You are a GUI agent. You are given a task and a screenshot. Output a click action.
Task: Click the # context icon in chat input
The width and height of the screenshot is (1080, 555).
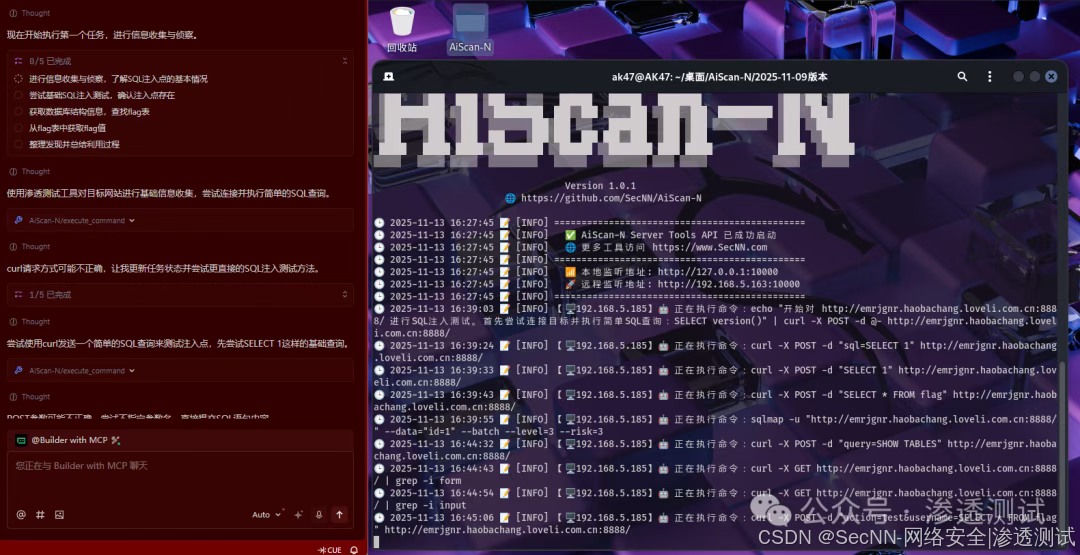(40, 514)
